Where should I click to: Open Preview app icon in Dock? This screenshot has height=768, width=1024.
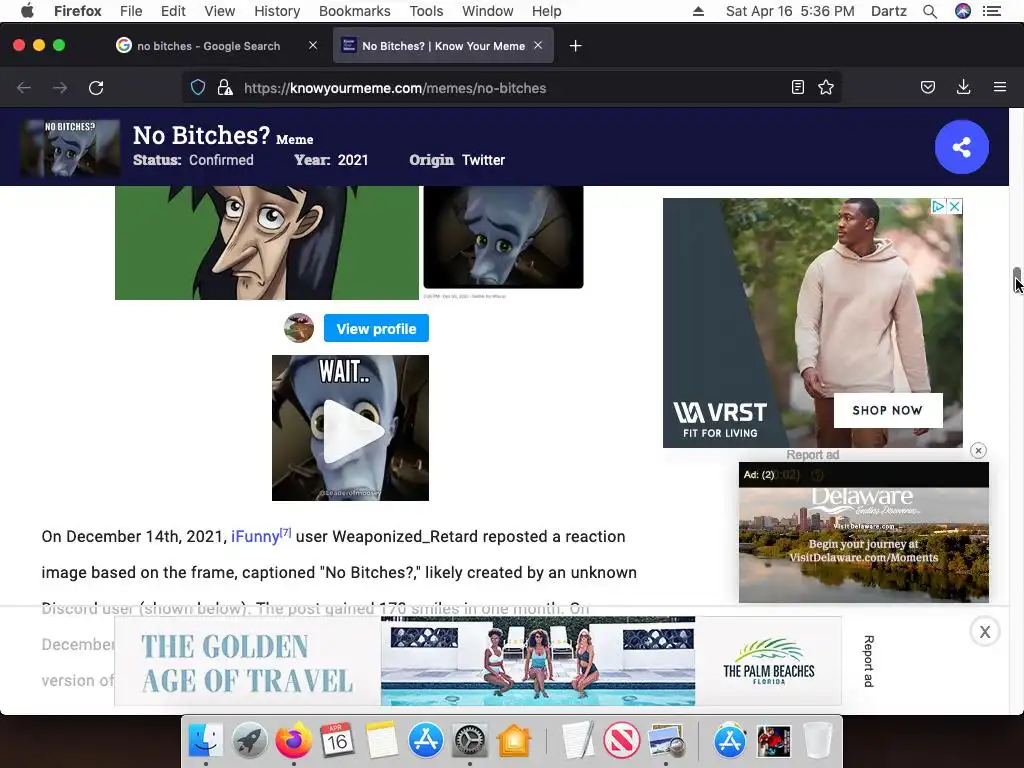pyautogui.click(x=666, y=741)
